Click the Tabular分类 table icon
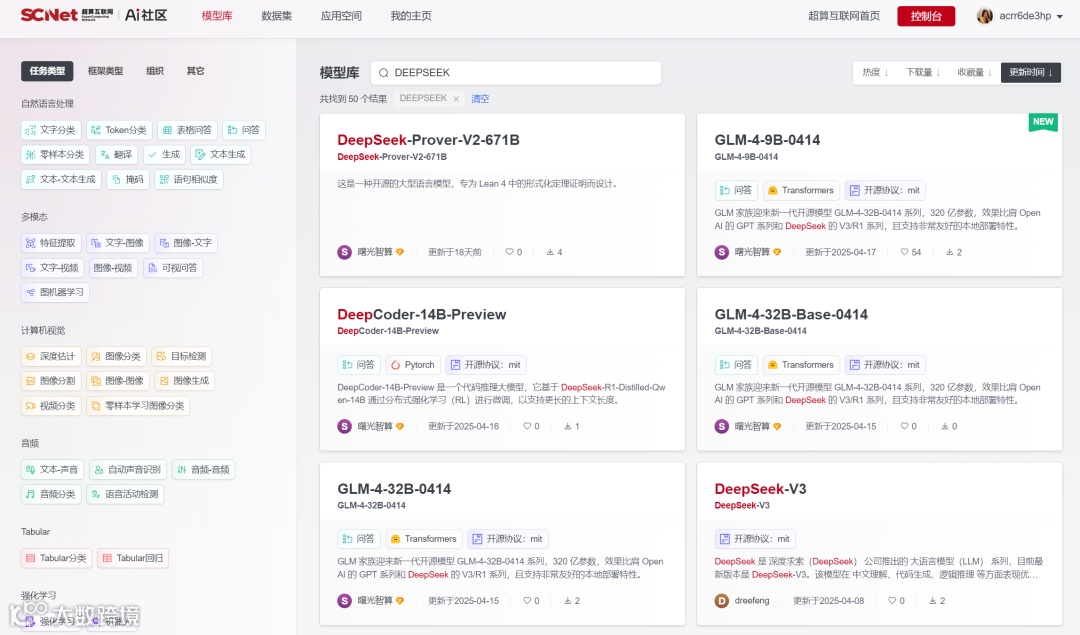The width and height of the screenshot is (1080, 635). click(30, 559)
